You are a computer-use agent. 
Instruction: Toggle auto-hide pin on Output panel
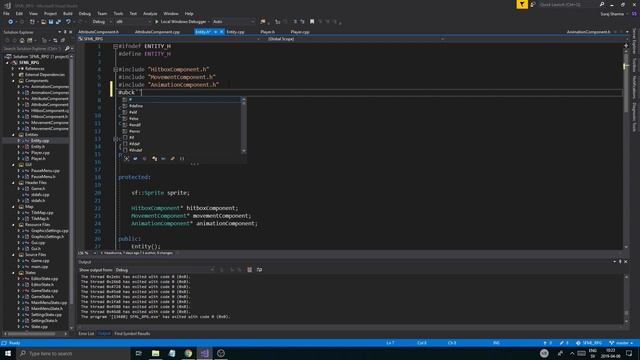(620, 262)
